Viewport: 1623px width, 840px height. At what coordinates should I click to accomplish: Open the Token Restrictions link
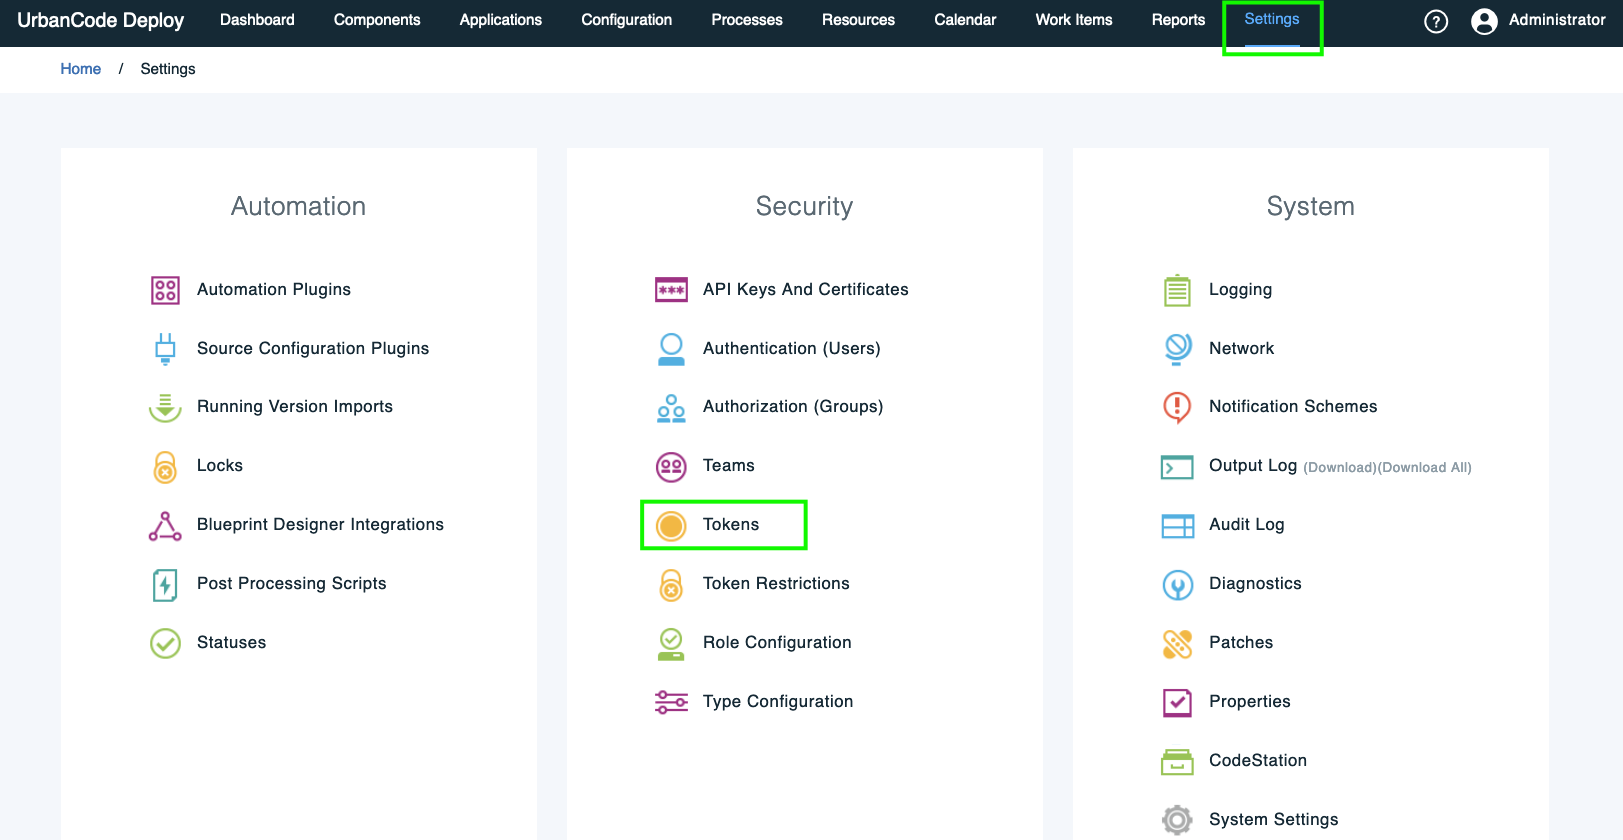pos(776,584)
